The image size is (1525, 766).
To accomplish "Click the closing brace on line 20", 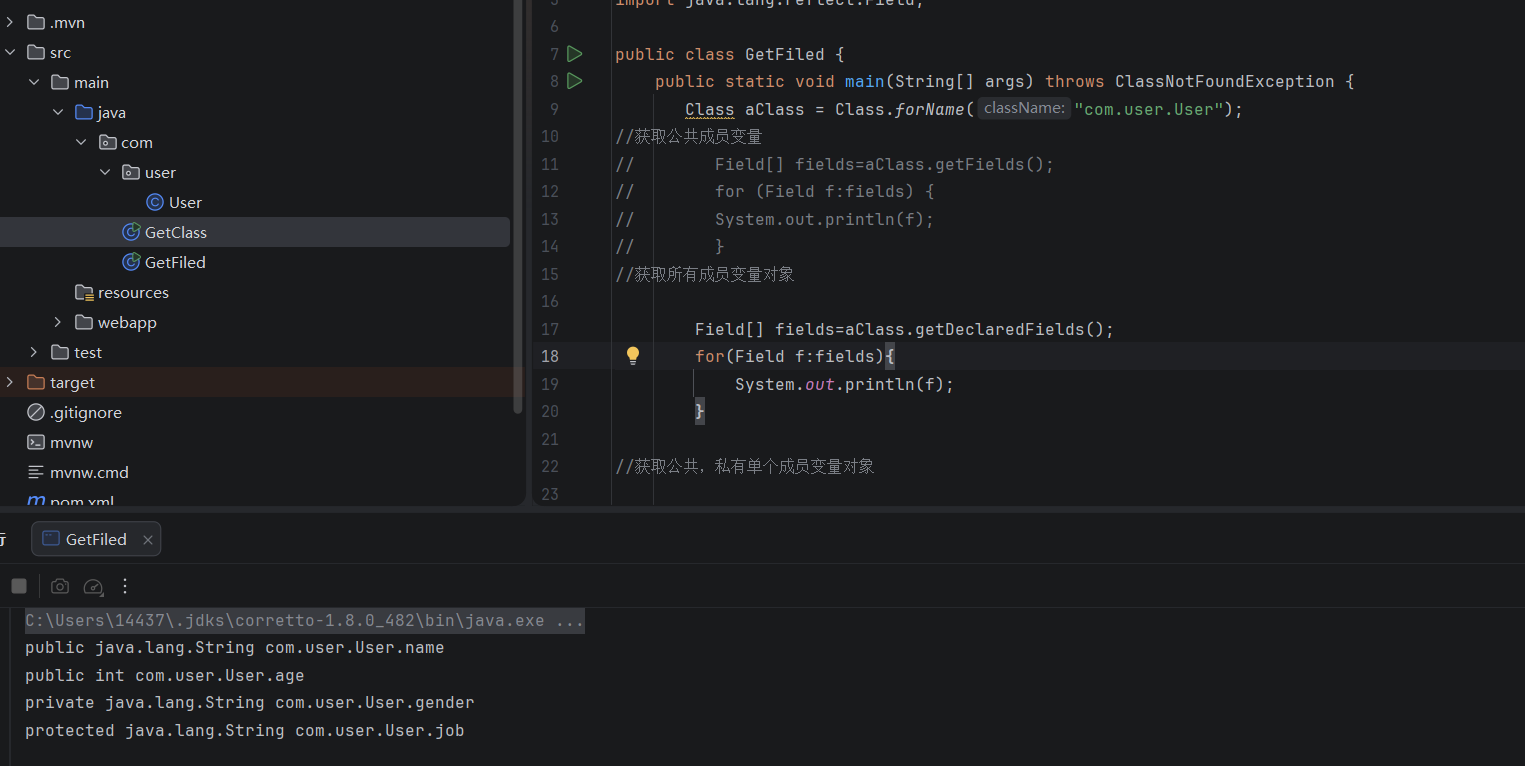I will pos(700,411).
